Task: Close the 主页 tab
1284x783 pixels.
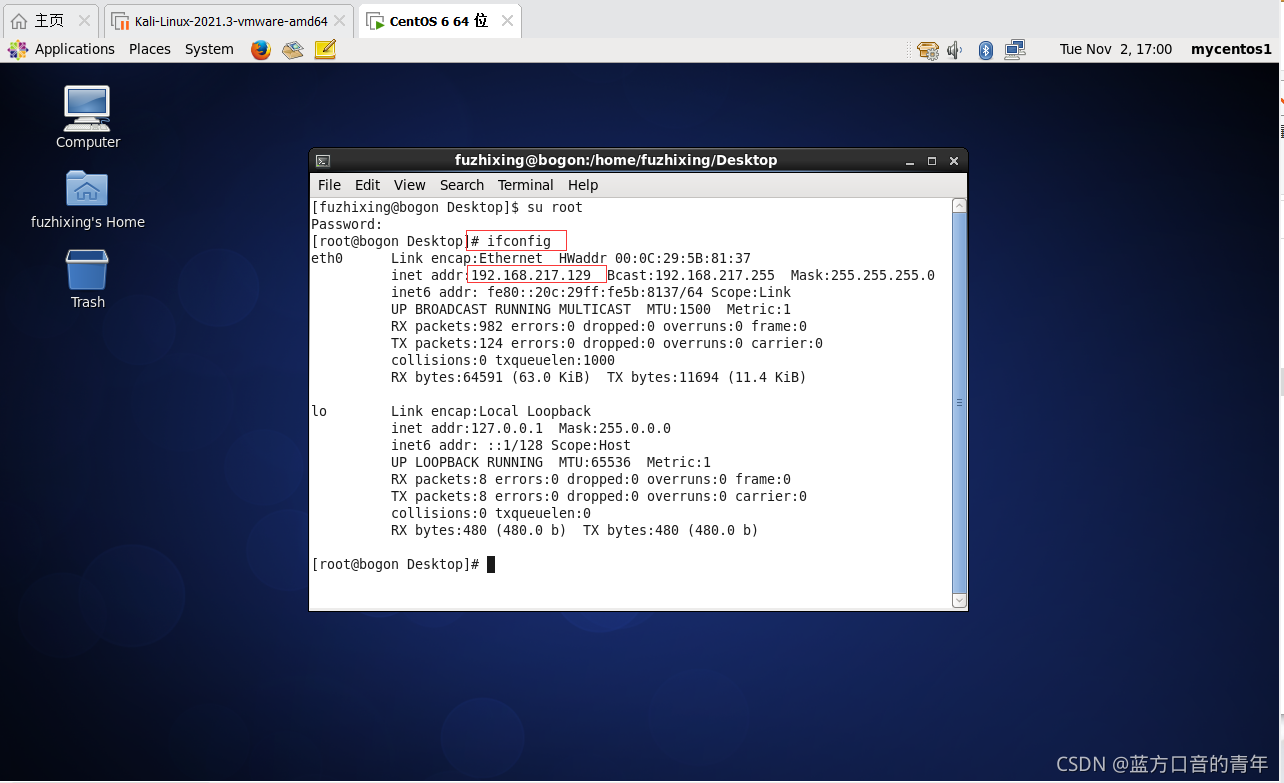Action: (84, 20)
